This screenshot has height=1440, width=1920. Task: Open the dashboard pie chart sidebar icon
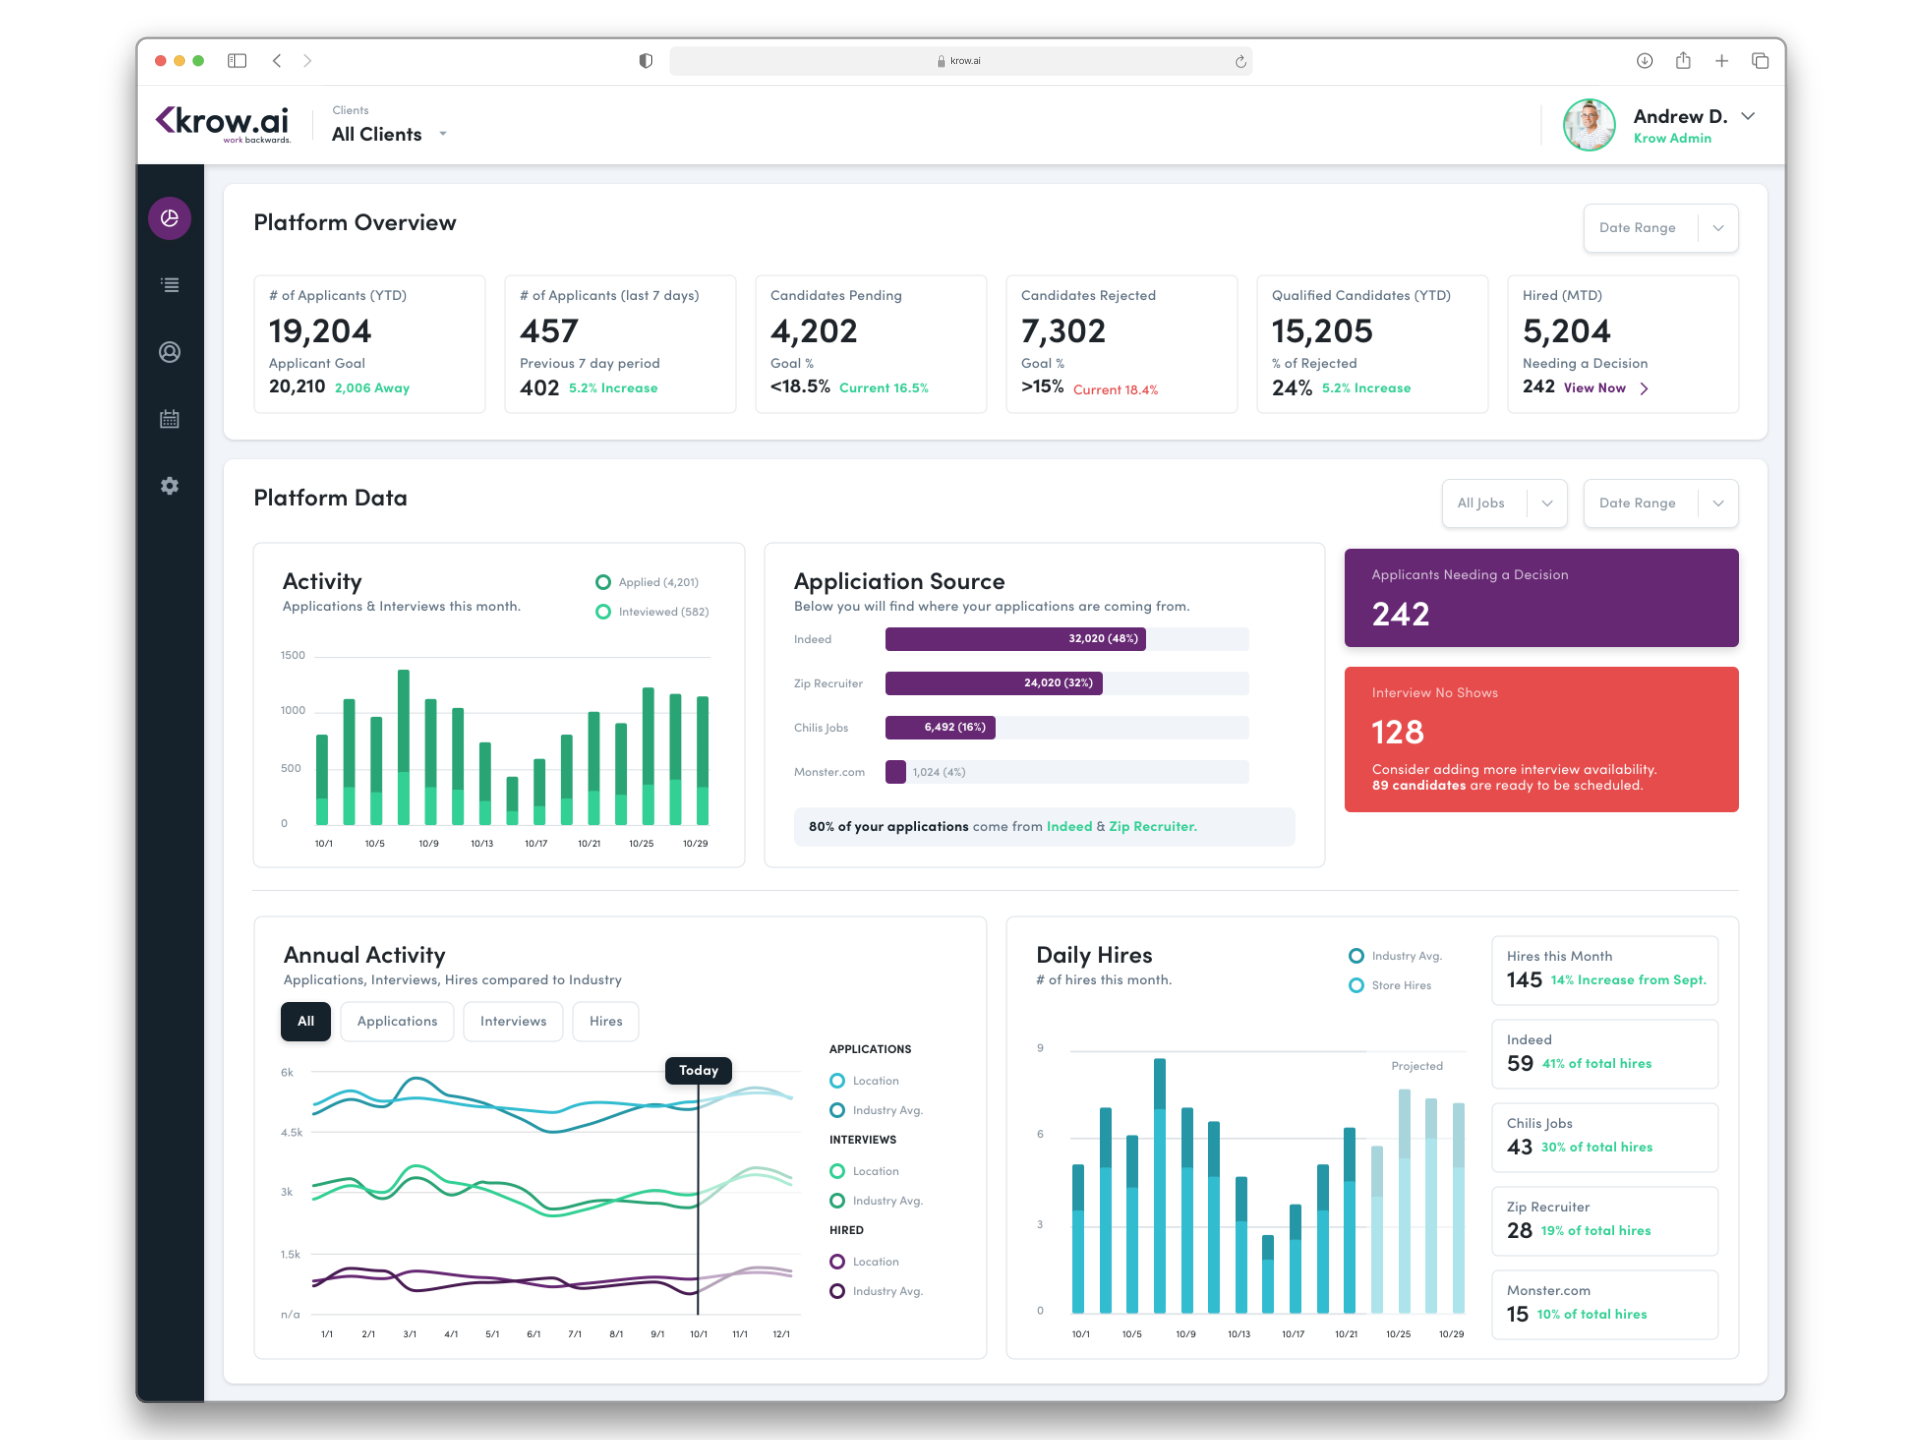(170, 218)
